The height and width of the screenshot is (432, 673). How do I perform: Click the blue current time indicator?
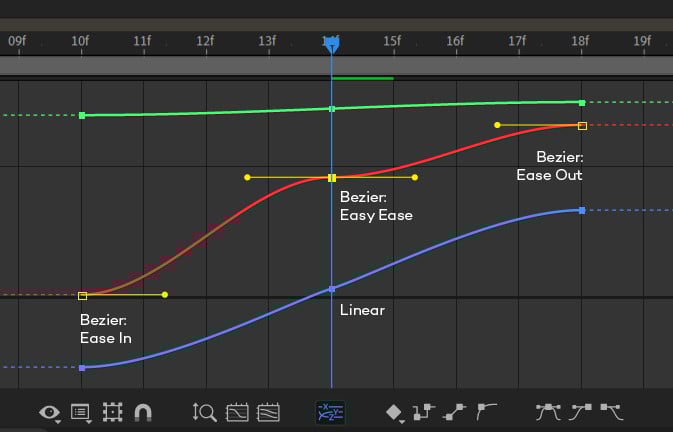click(331, 43)
